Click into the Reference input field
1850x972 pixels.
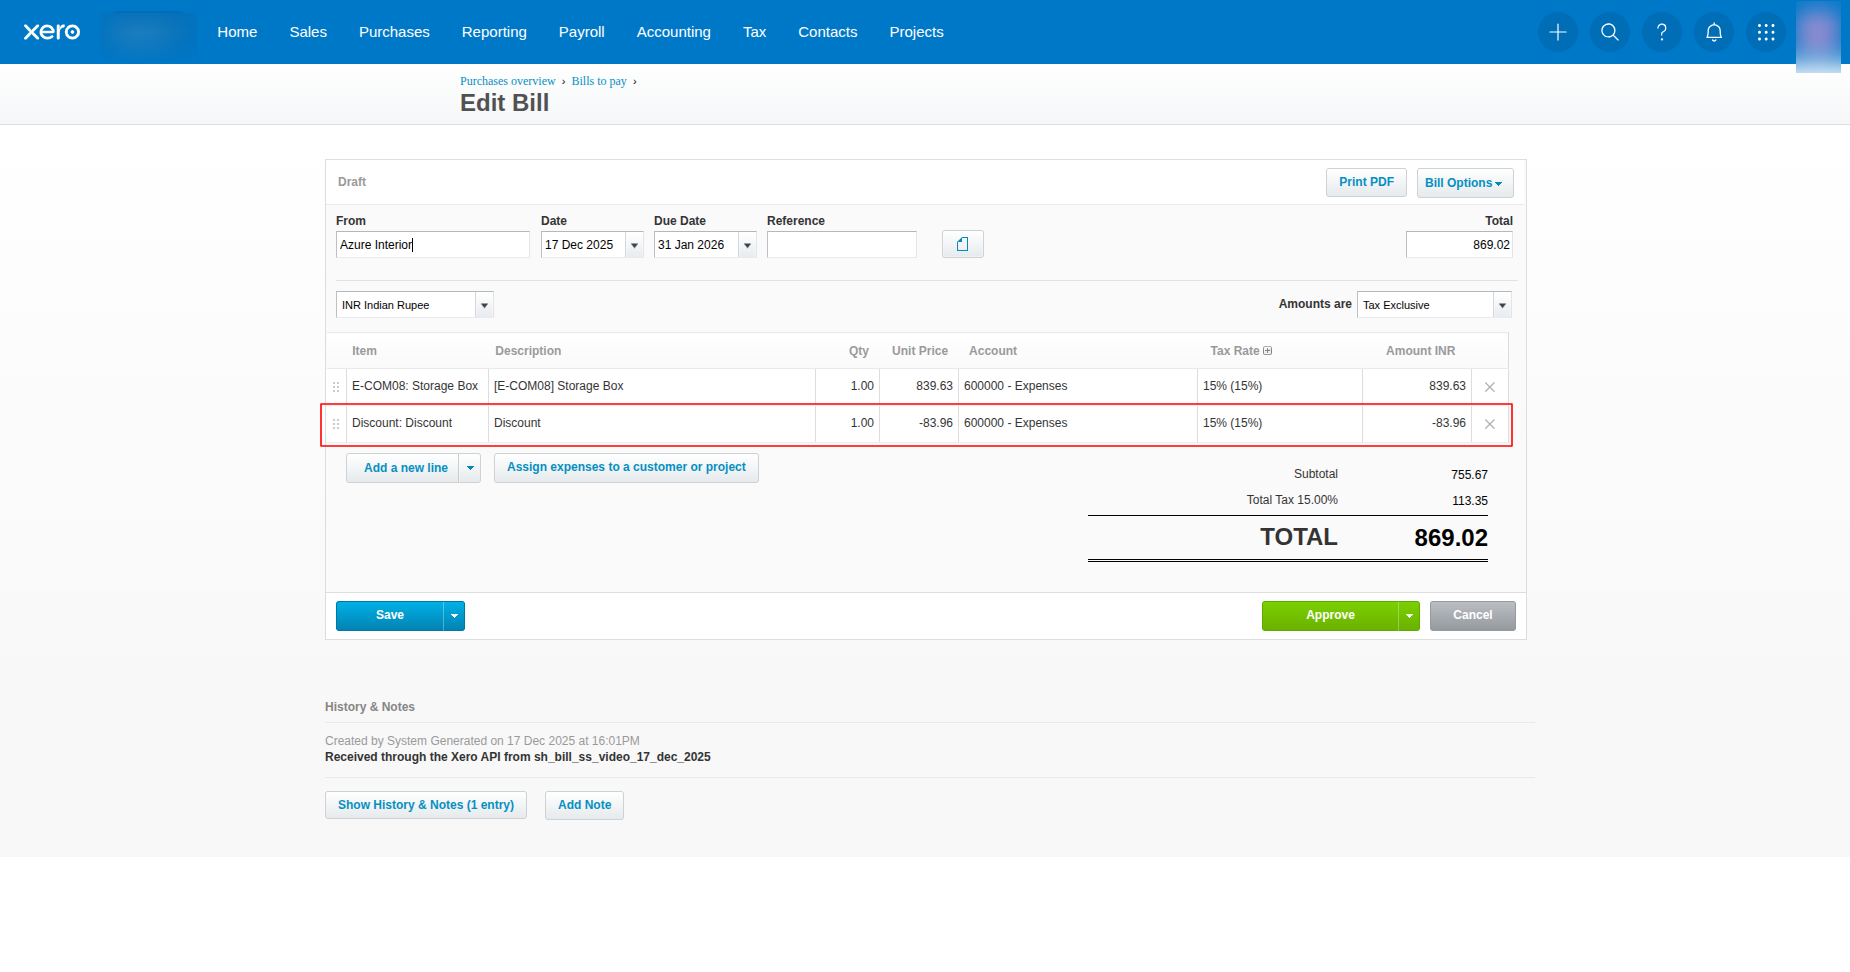tap(841, 245)
